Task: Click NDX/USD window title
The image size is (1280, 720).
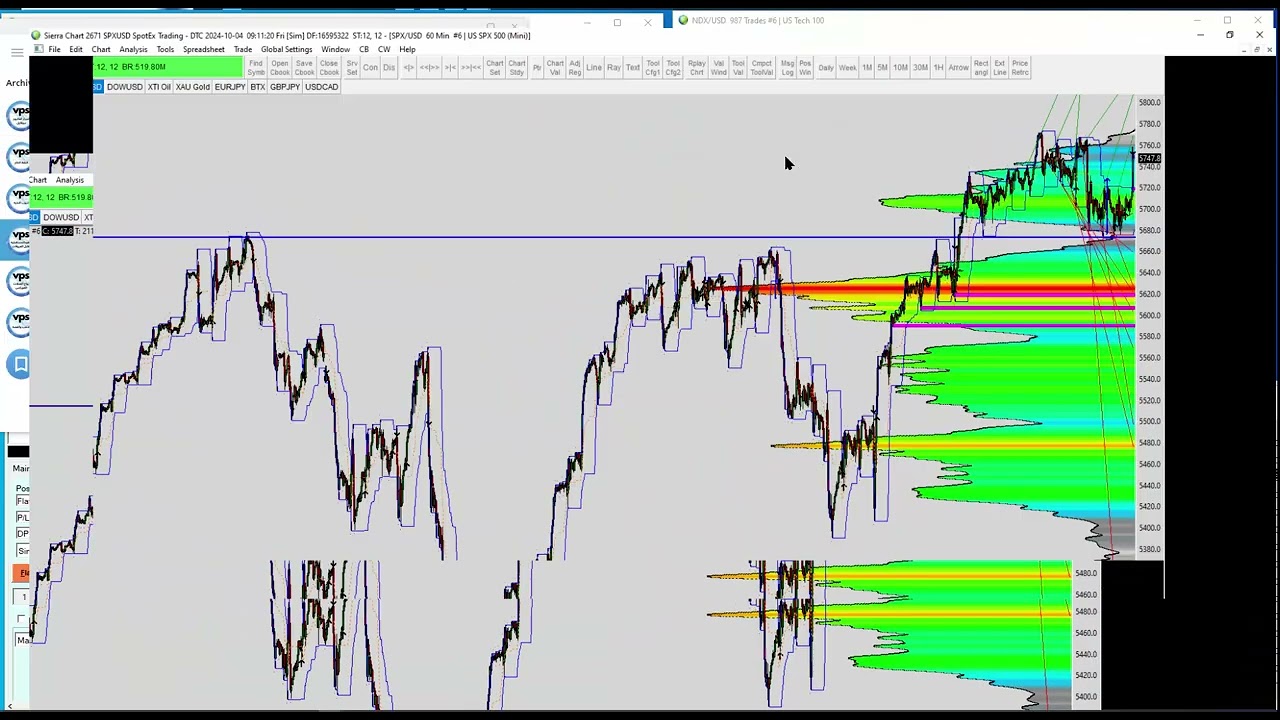Action: point(758,20)
